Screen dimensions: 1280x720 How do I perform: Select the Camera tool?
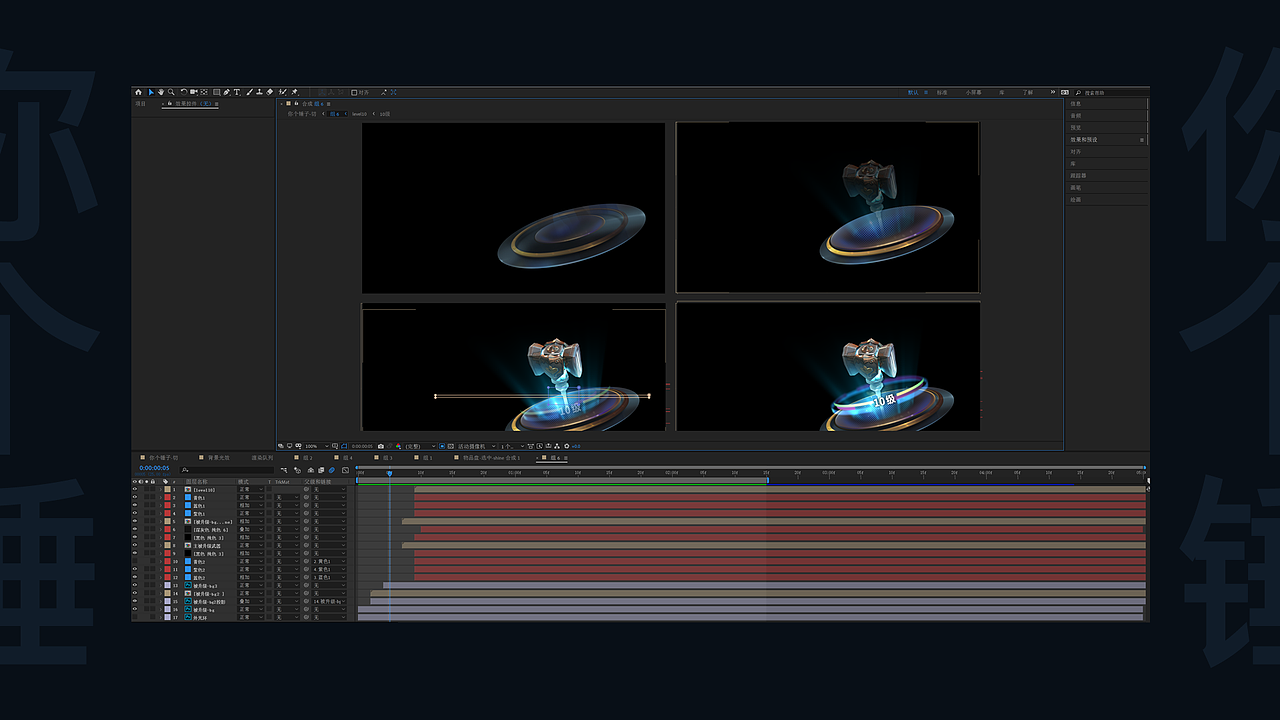pos(194,92)
